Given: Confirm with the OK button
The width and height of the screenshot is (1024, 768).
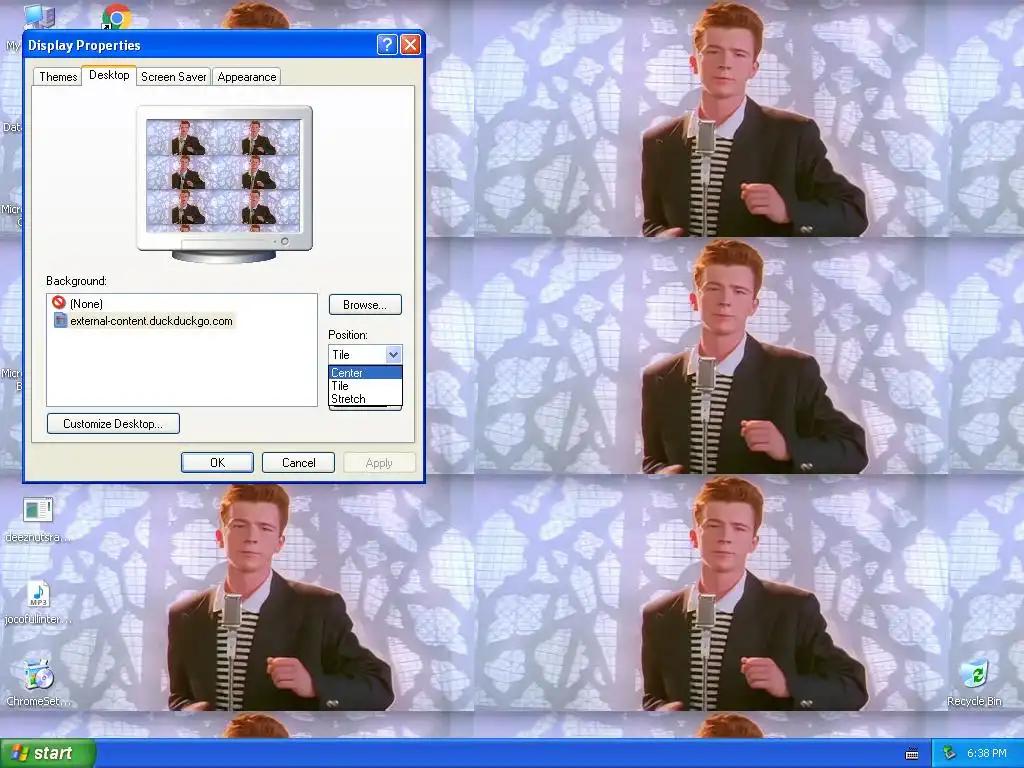Looking at the screenshot, I should pos(217,462).
